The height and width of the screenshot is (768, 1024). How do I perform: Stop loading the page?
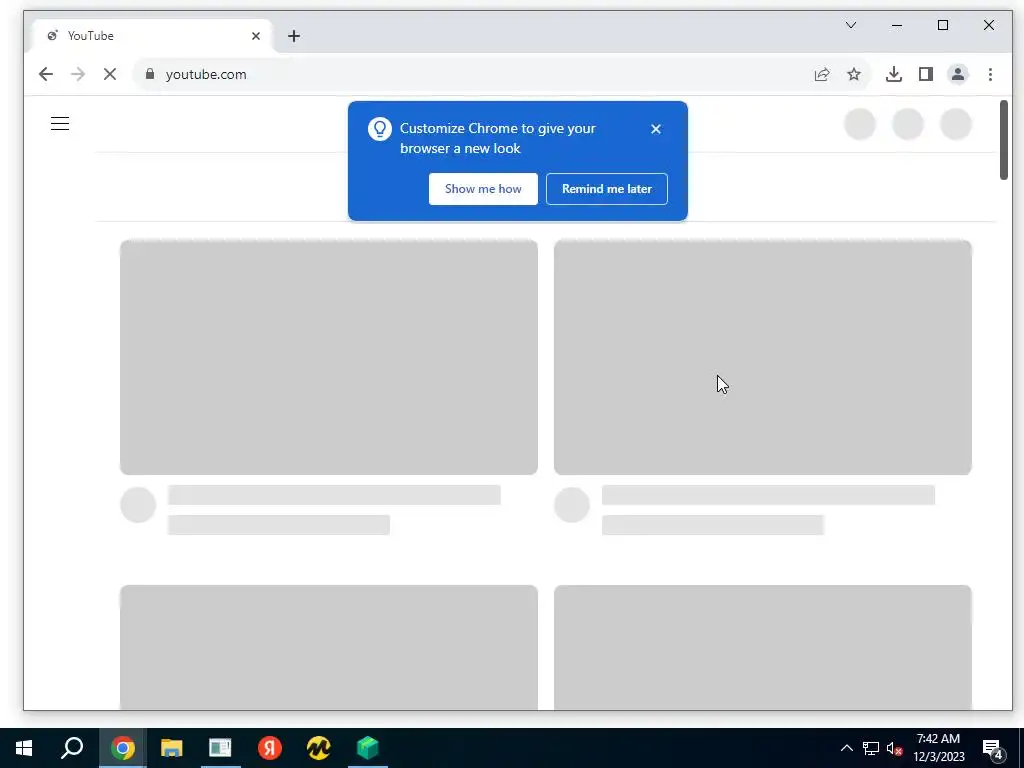pos(110,74)
